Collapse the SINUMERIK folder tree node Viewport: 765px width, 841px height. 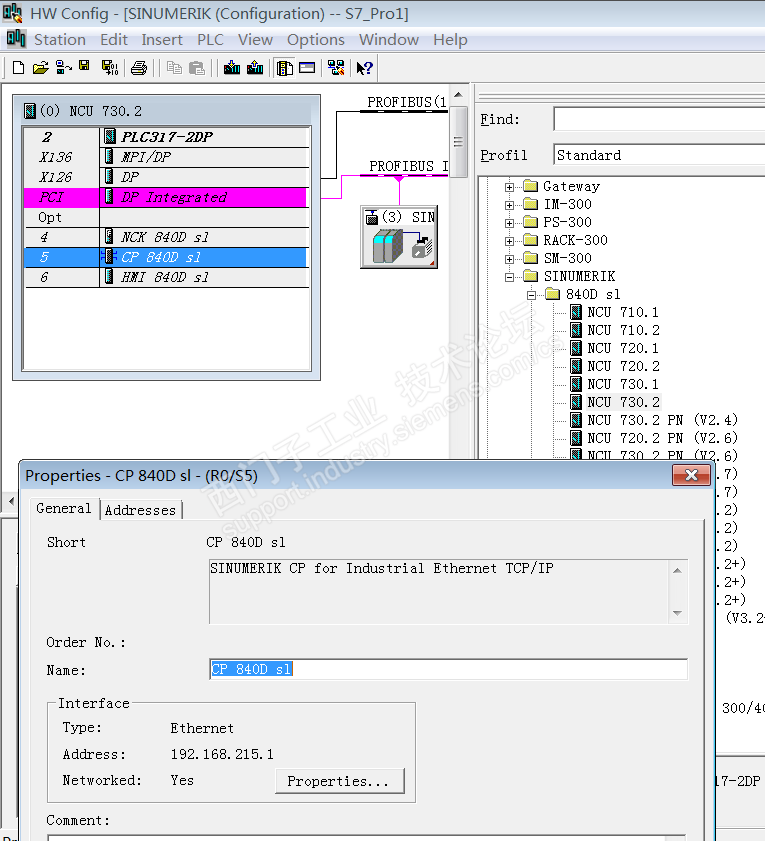509,277
